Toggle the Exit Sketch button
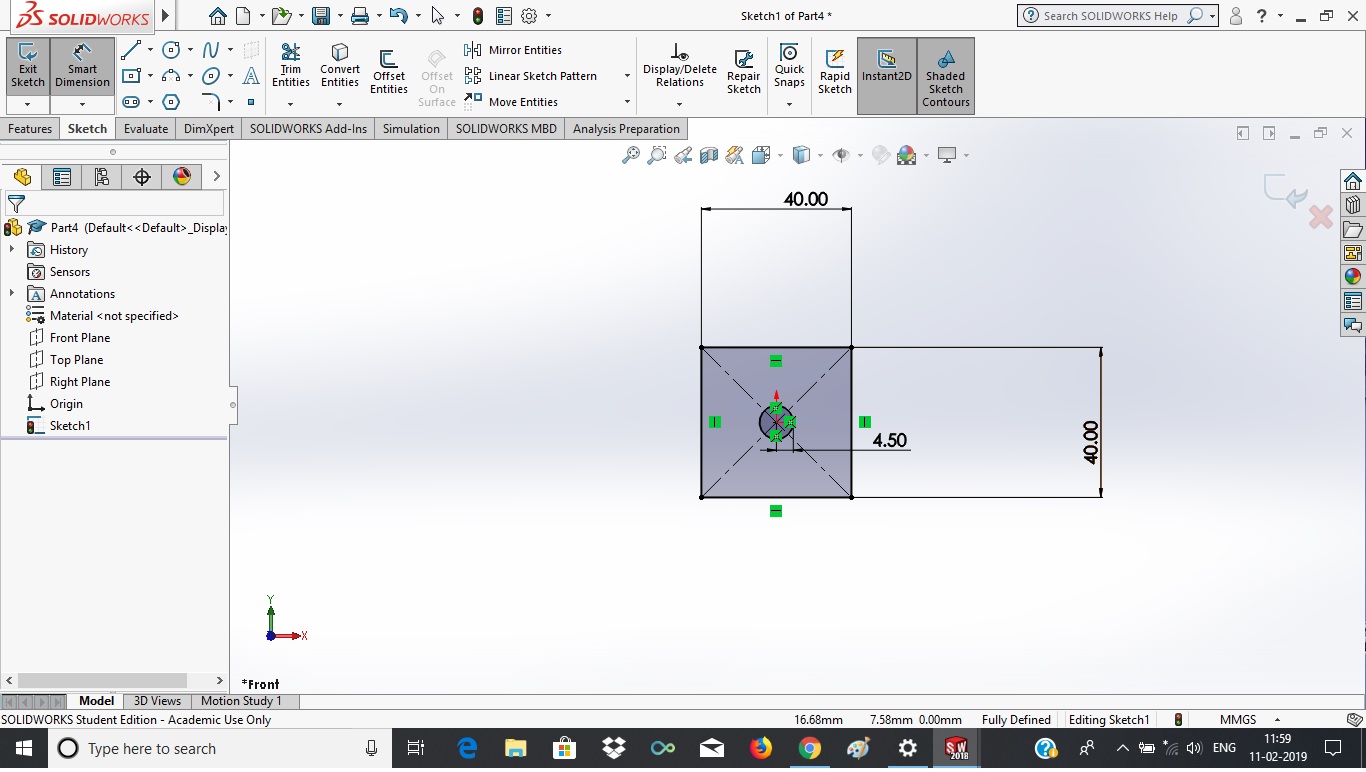Screen dimensions: 1366x772 (x=28, y=66)
